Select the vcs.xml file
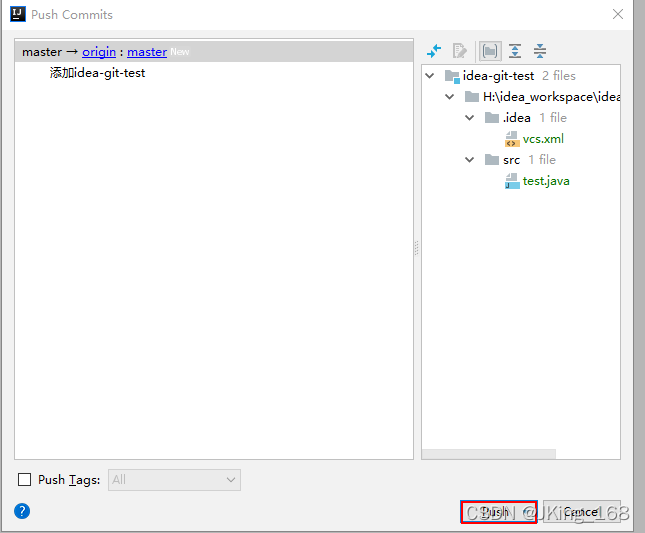This screenshot has height=533, width=645. [x=543, y=139]
